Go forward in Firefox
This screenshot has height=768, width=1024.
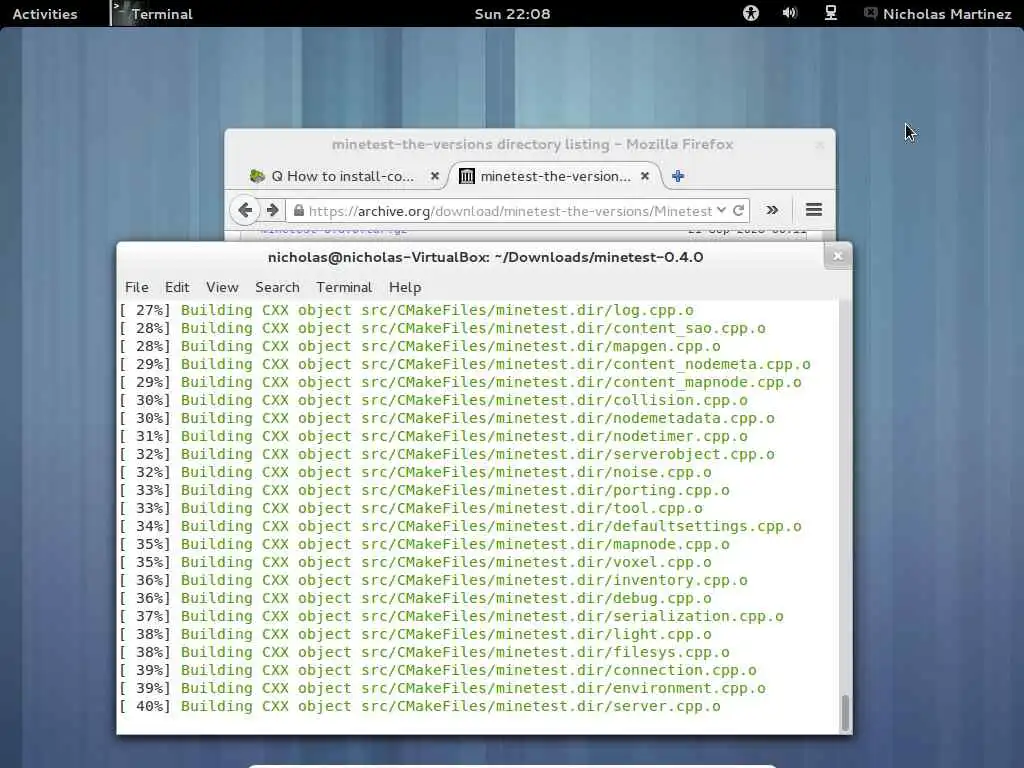click(273, 210)
